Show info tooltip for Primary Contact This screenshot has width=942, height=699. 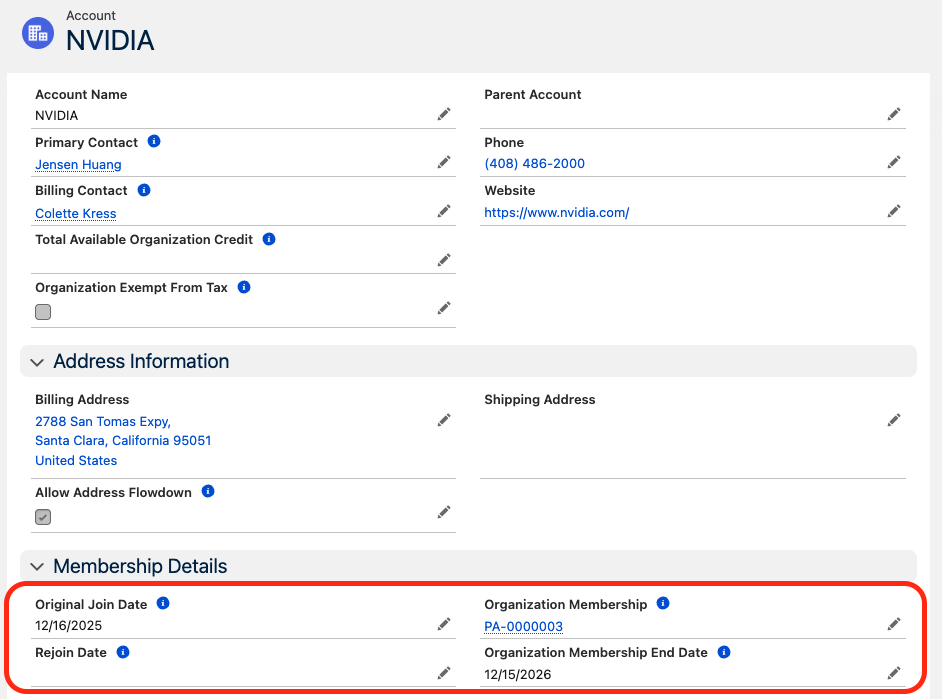[x=154, y=141]
